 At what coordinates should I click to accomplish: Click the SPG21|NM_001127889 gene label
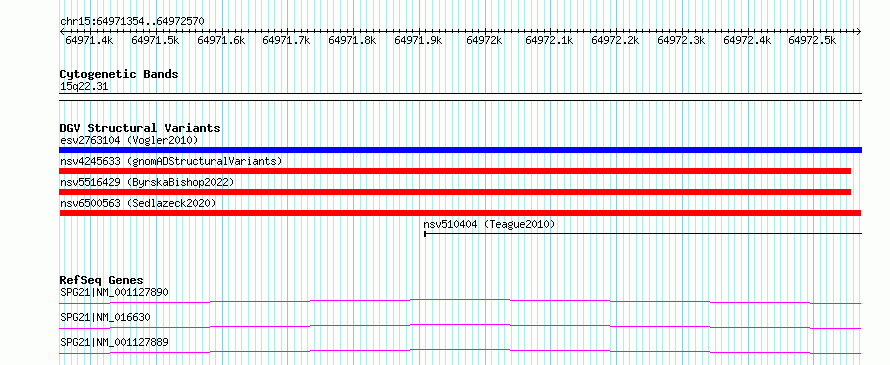point(114,342)
